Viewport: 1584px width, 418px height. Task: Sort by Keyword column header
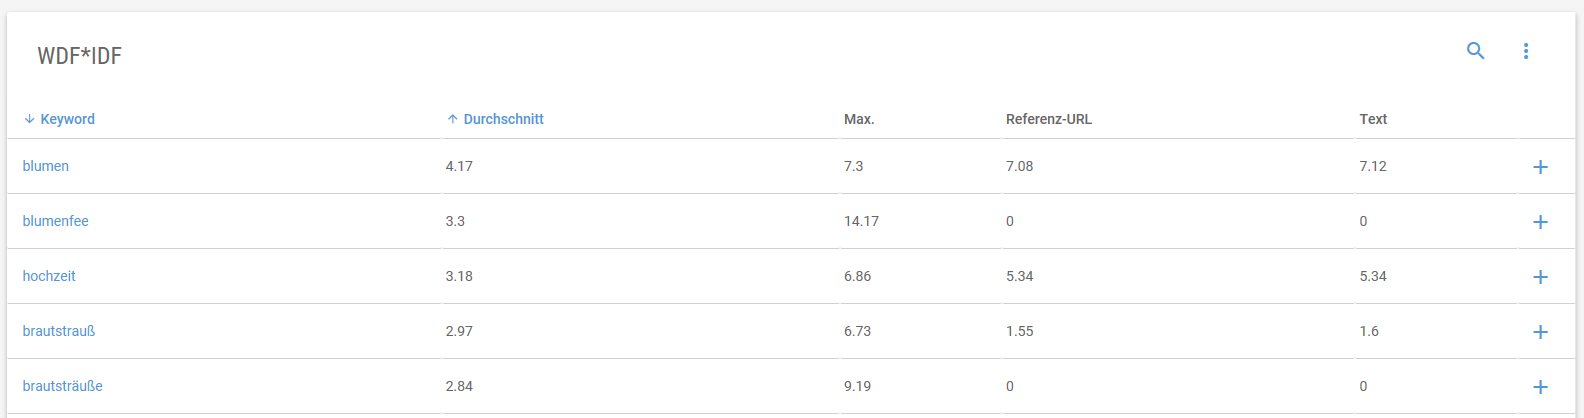59,119
